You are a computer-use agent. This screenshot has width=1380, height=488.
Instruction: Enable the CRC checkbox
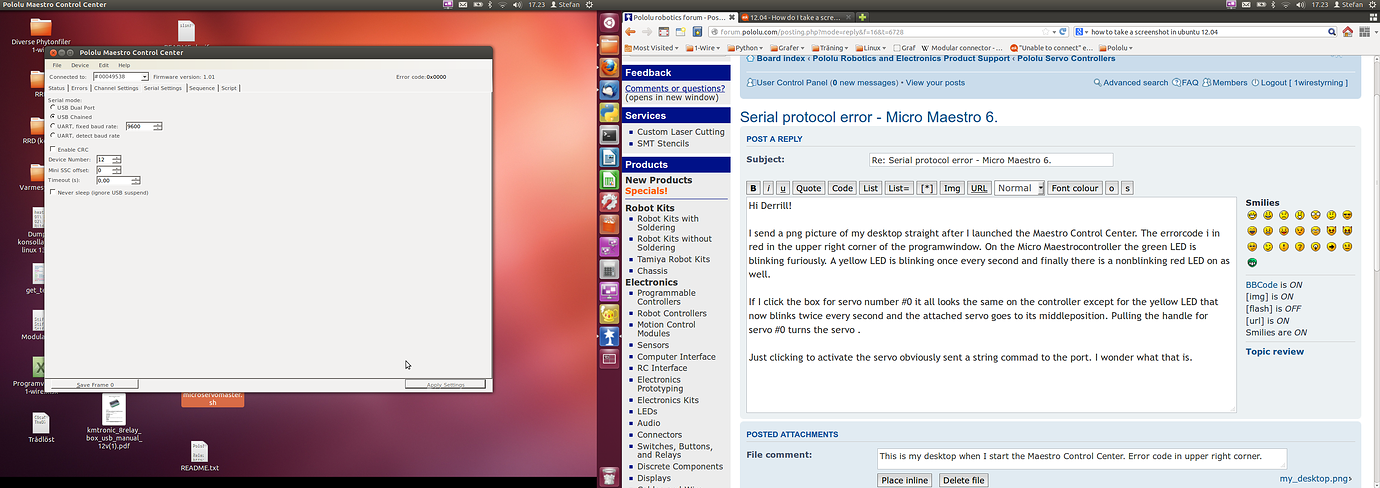[x=53, y=150]
